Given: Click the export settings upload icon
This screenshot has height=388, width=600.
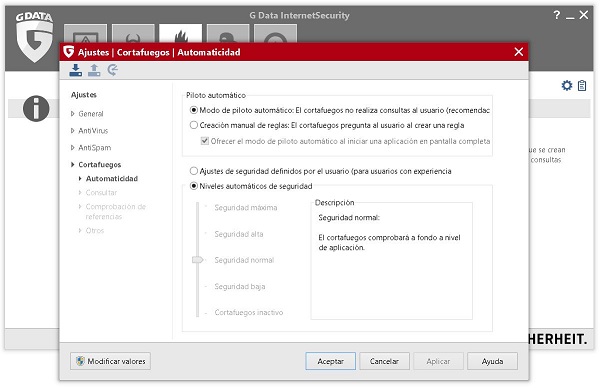Looking at the screenshot, I should [x=94, y=70].
